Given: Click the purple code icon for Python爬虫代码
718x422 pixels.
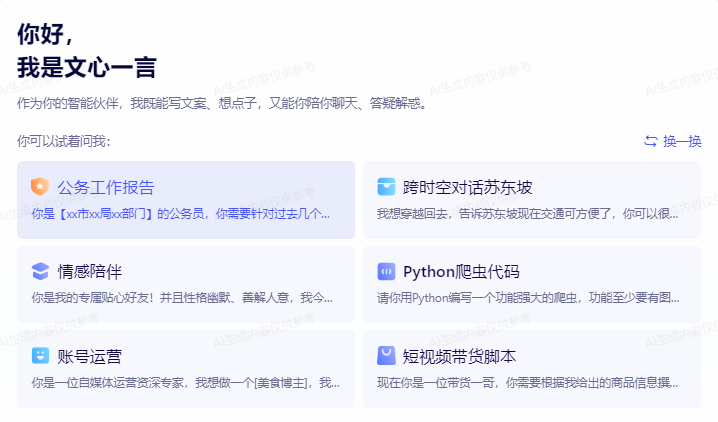Looking at the screenshot, I should [x=386, y=271].
